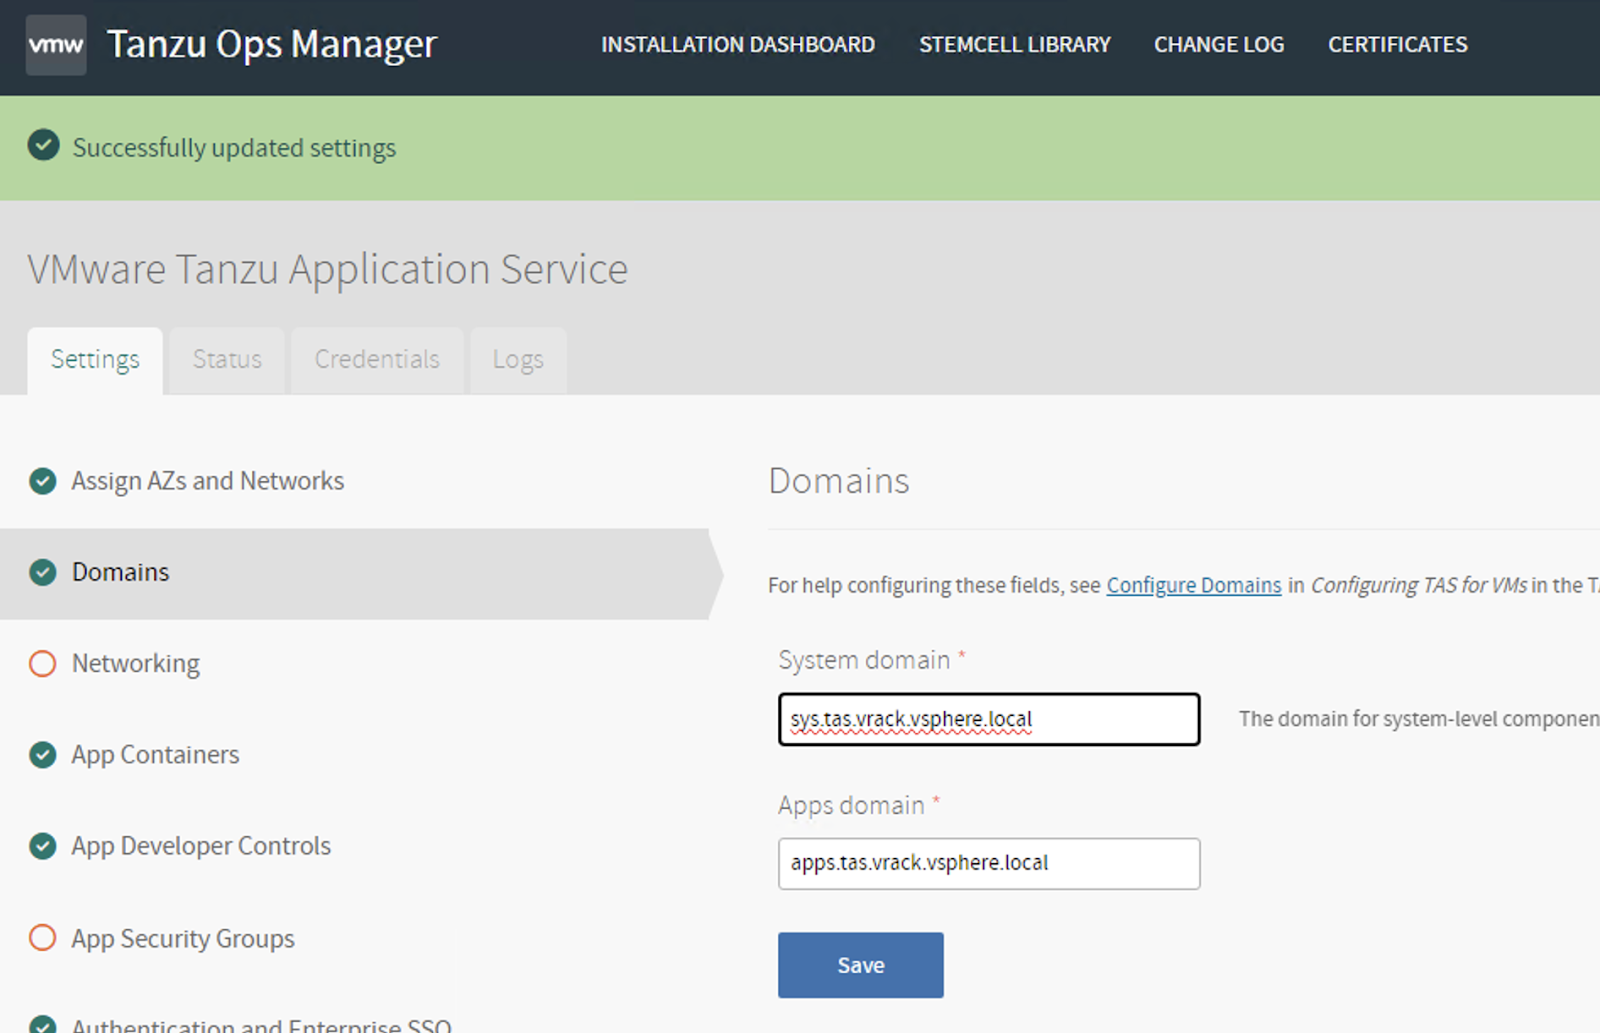Click the orange incomplete circle beside Networking

(x=43, y=664)
